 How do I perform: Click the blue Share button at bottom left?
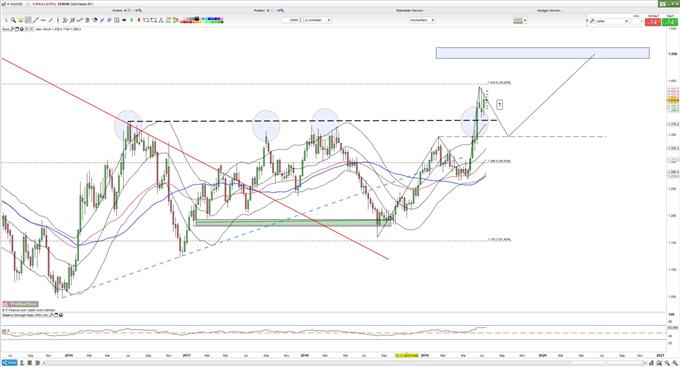click(9, 363)
